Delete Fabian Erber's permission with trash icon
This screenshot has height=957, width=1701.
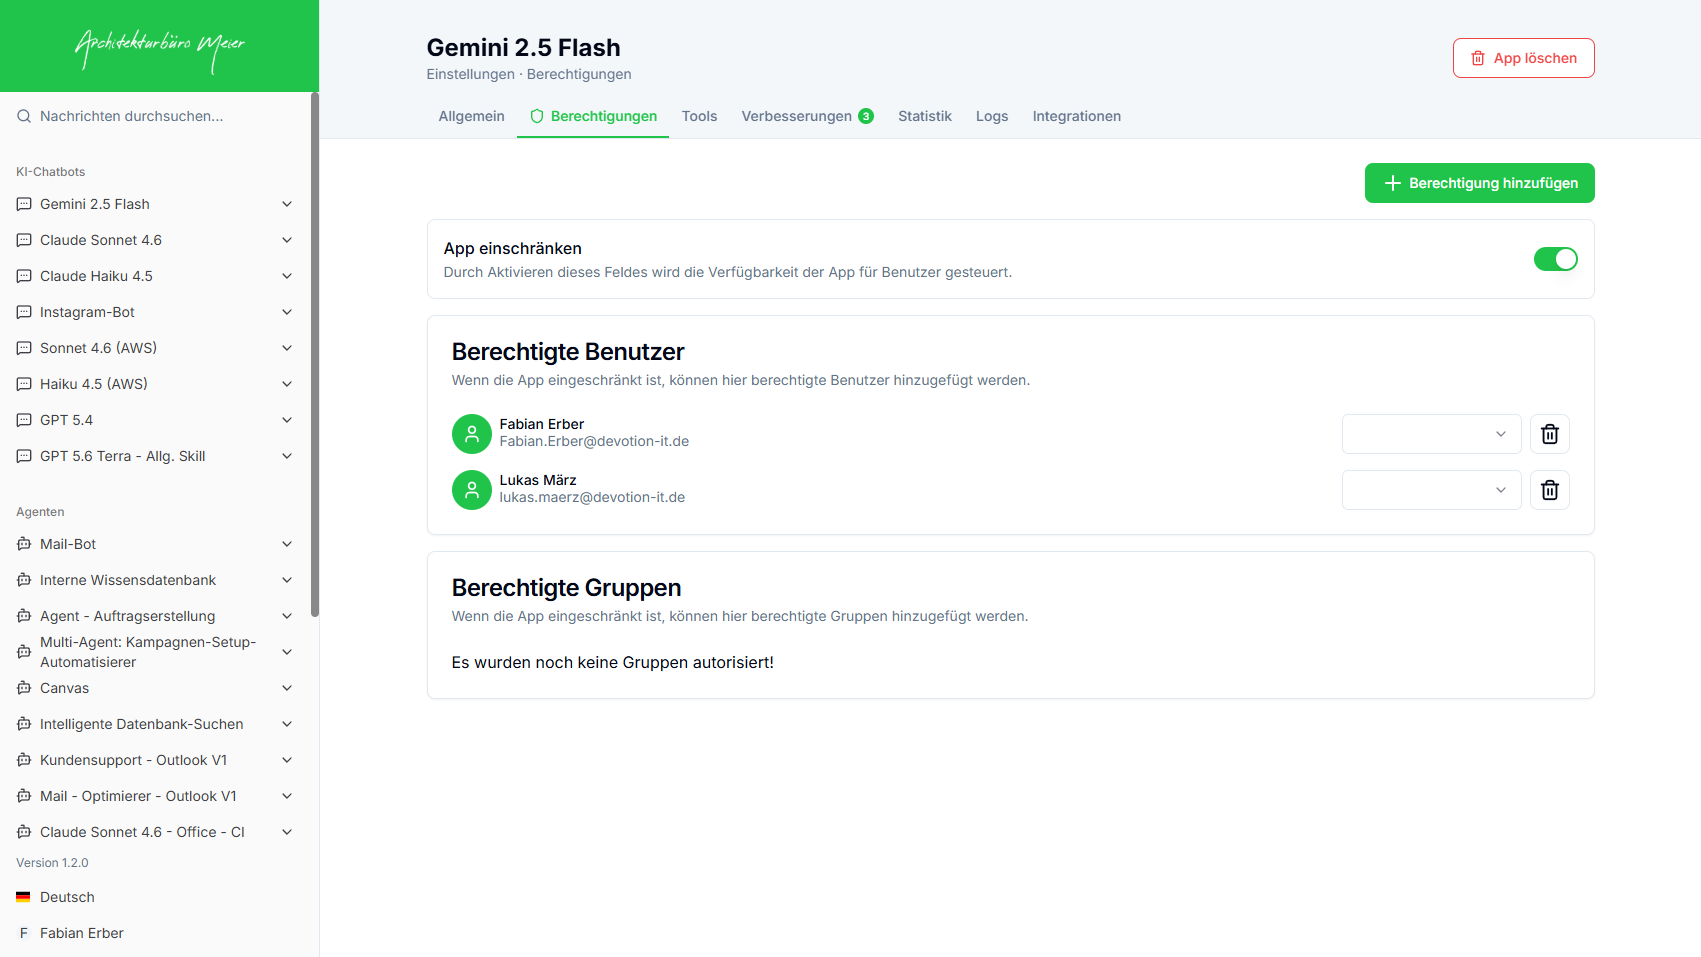point(1550,434)
